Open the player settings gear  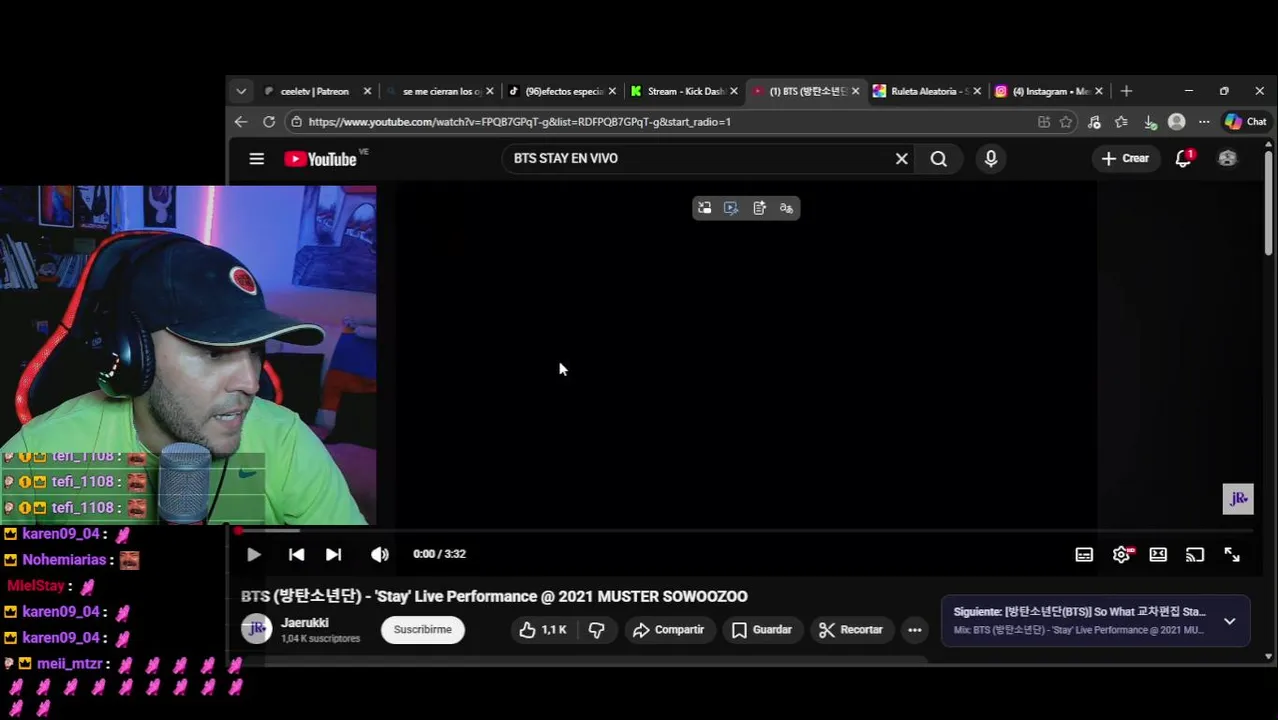tap(1121, 555)
